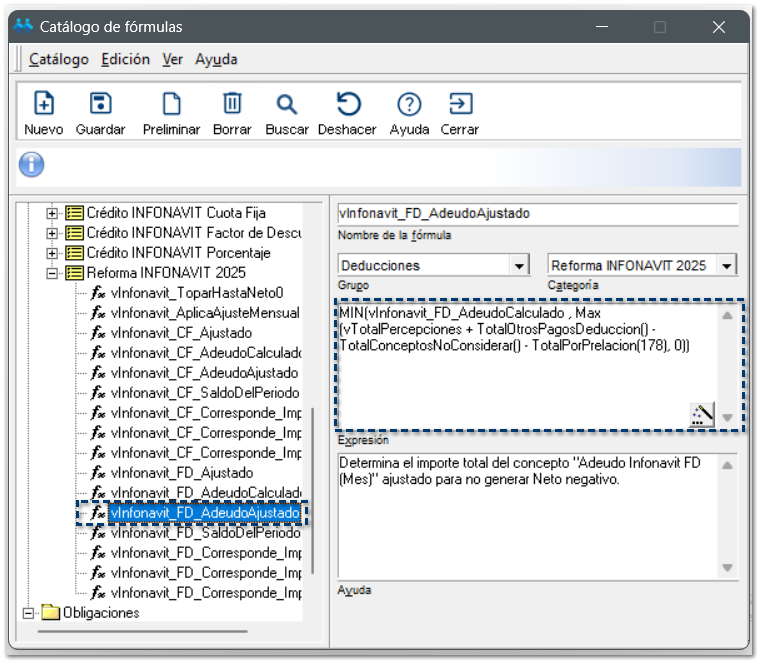Delete formula with Borrar icon
The image size is (761, 664).
(232, 104)
